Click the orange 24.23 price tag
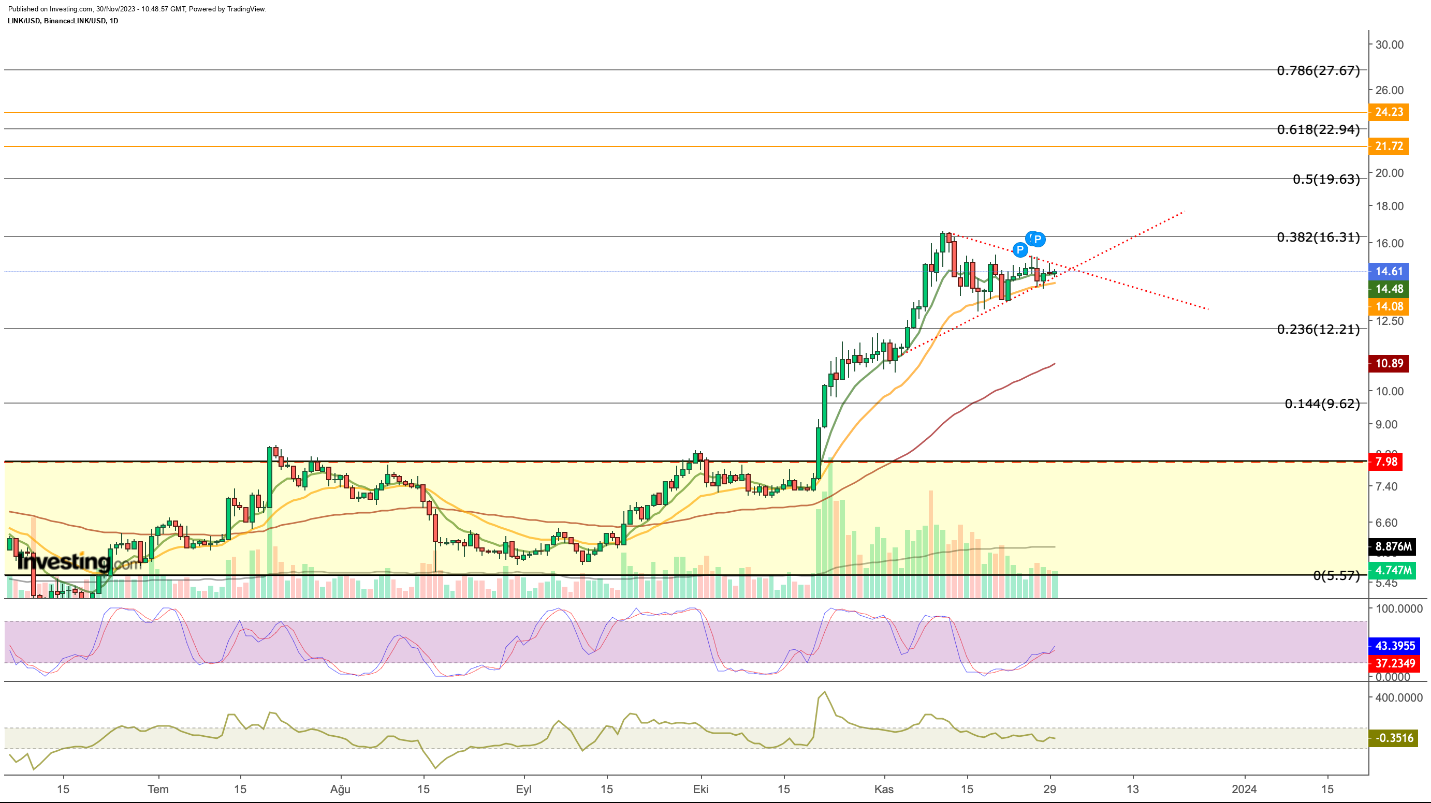Screen dimensions: 1431x803 click(x=1390, y=113)
